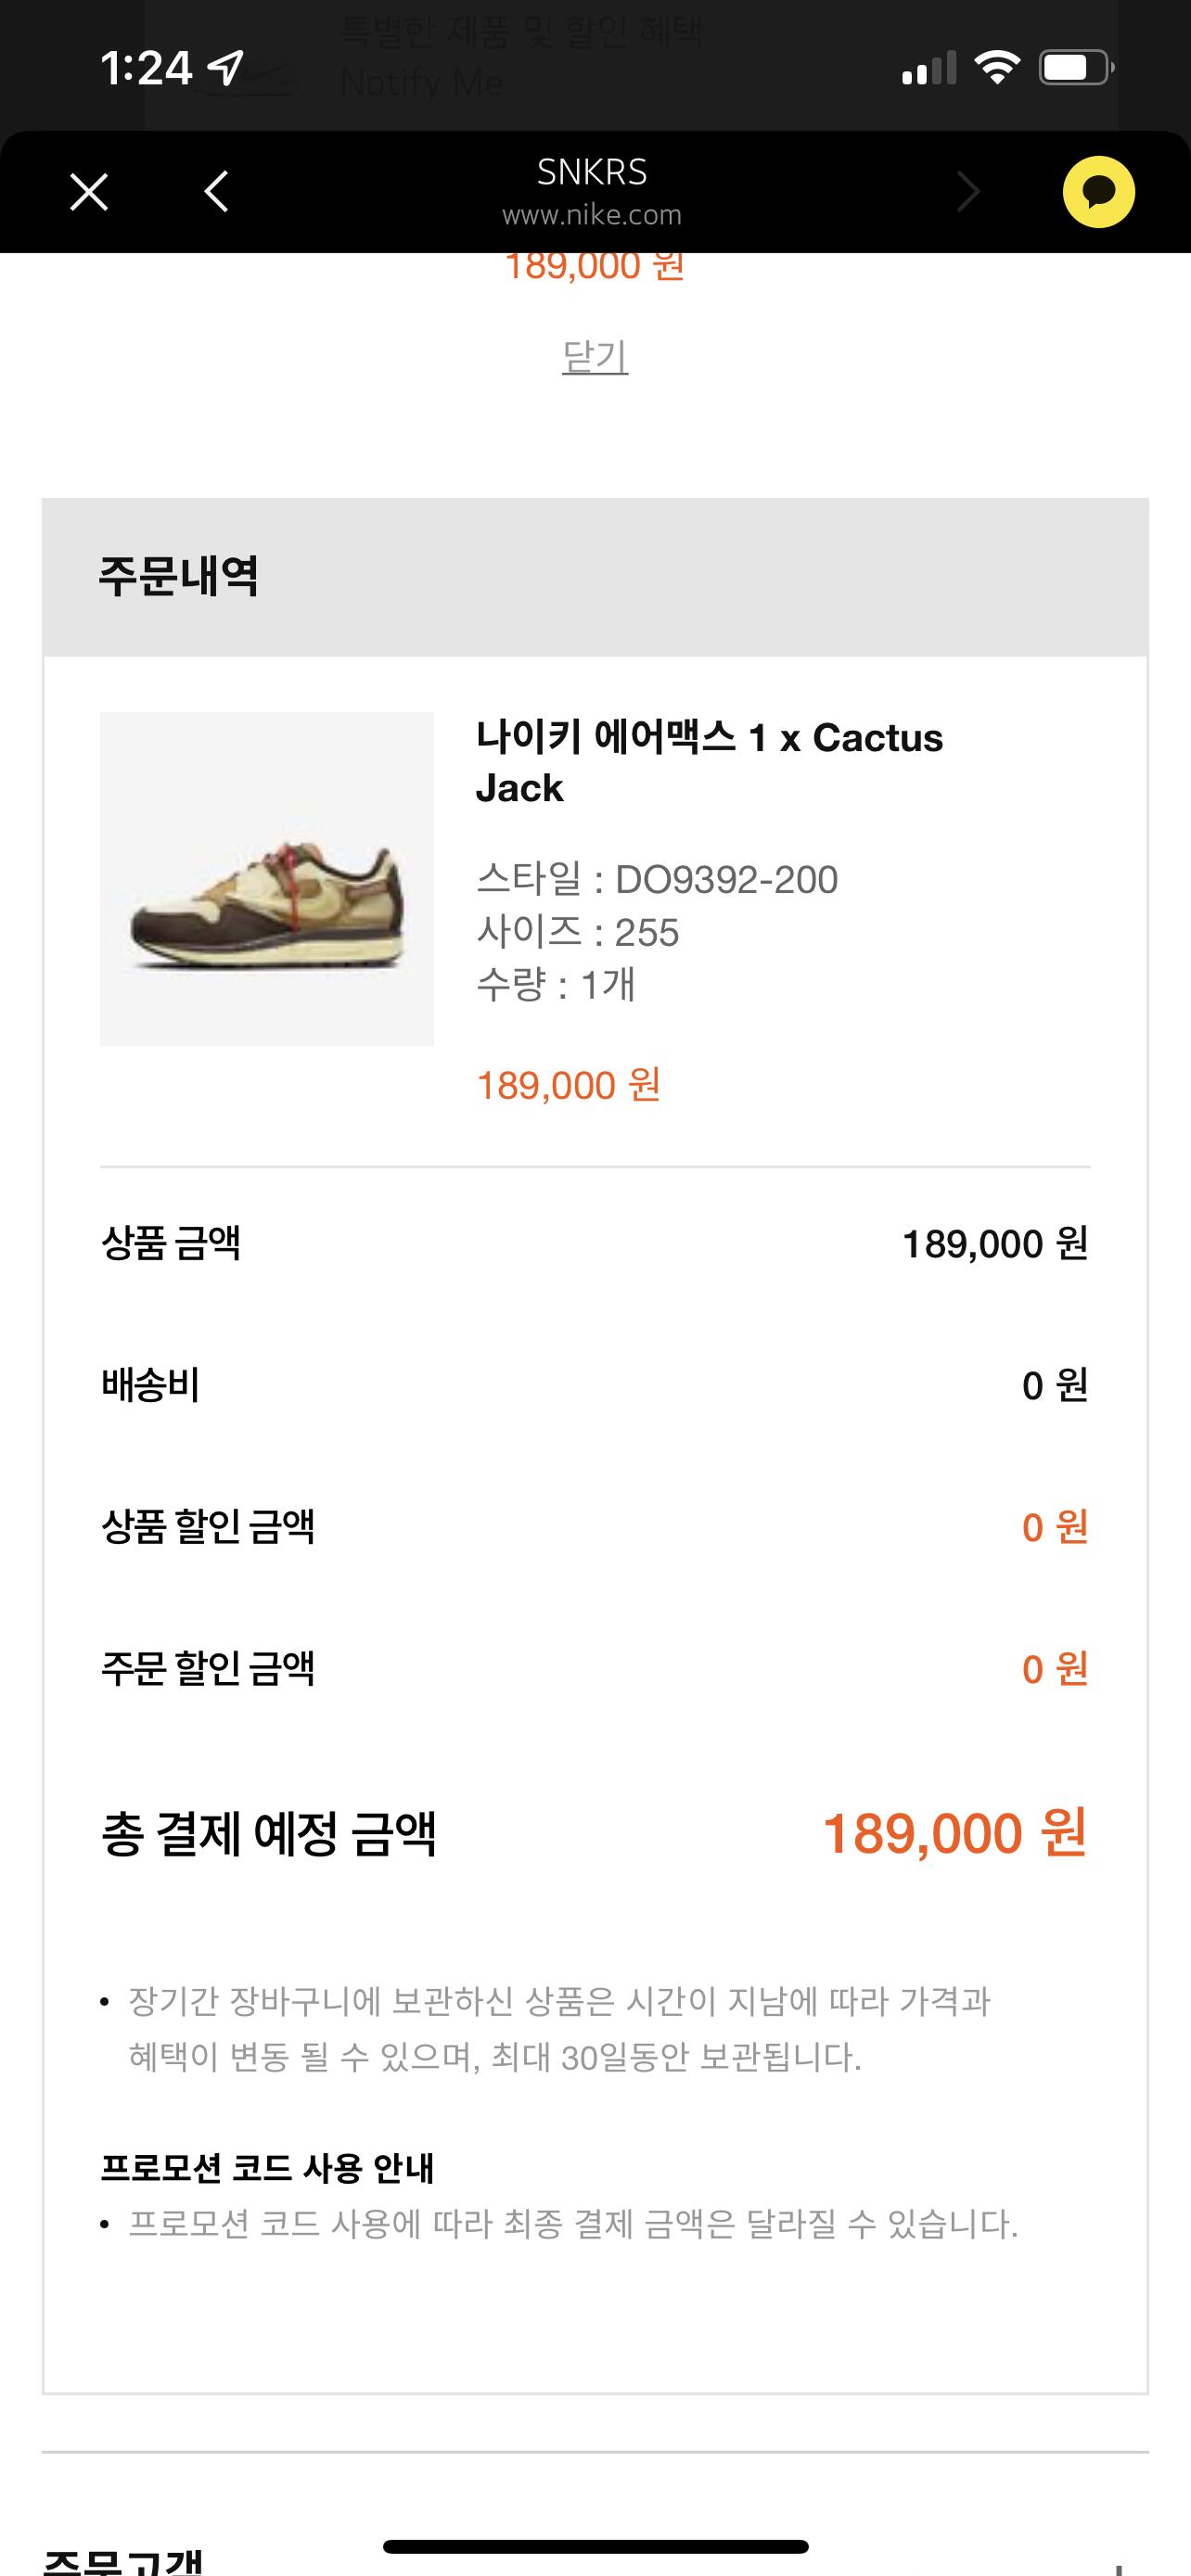Image resolution: width=1191 pixels, height=2576 pixels.
Task: Tap the 주문내역 section header
Action: click(179, 576)
